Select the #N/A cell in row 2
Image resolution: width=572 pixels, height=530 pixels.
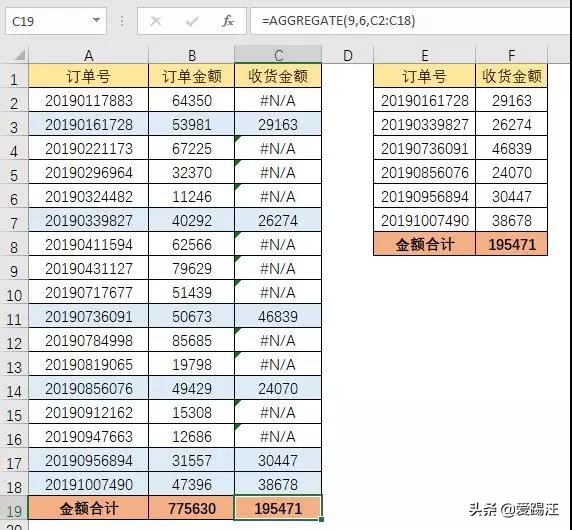coord(278,101)
